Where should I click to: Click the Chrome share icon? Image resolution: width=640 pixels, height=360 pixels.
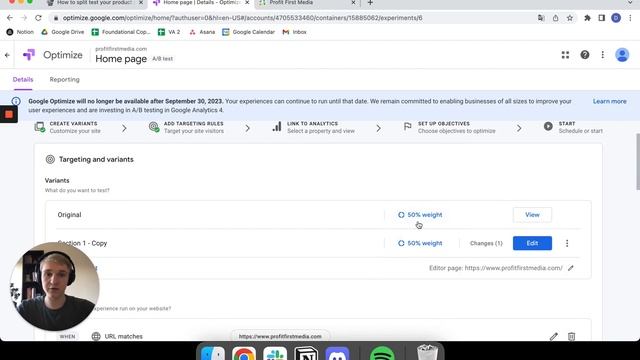click(x=556, y=18)
